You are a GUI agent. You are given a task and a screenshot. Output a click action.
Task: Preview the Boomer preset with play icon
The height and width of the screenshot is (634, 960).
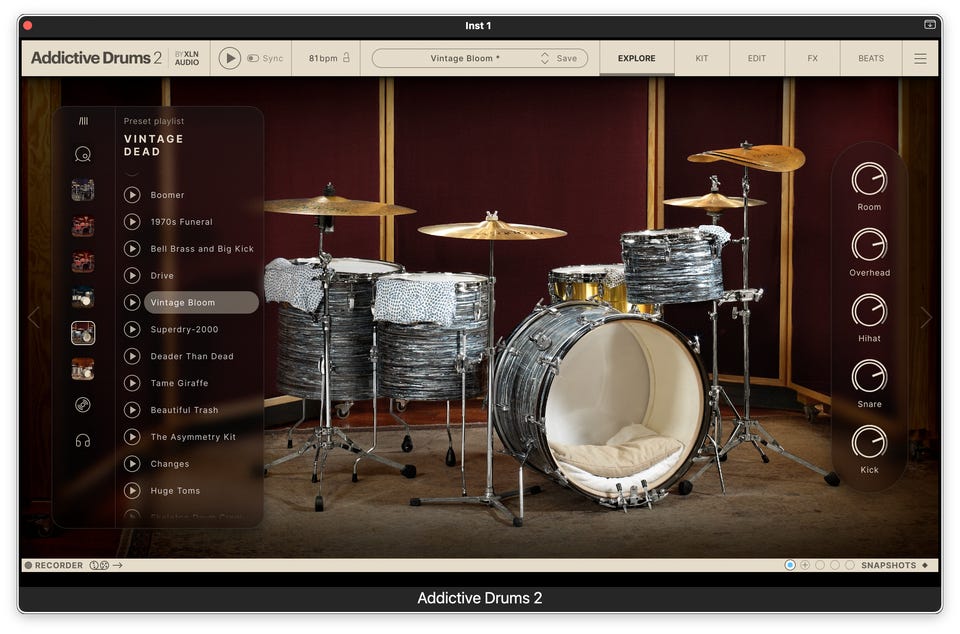(x=132, y=195)
